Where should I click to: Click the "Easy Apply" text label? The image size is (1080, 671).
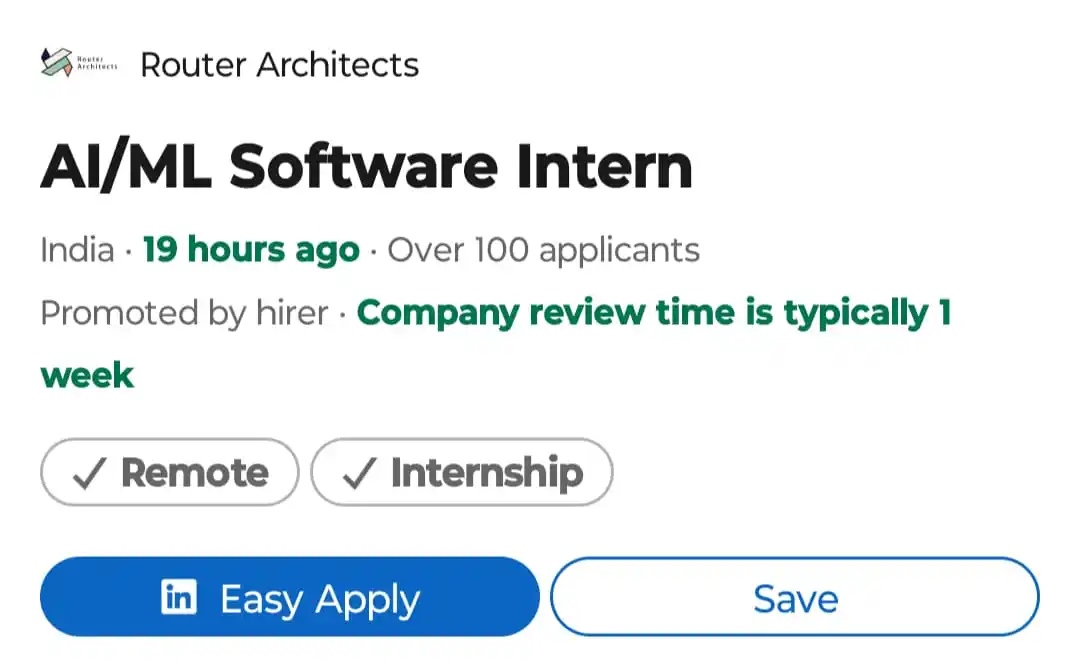coord(320,599)
